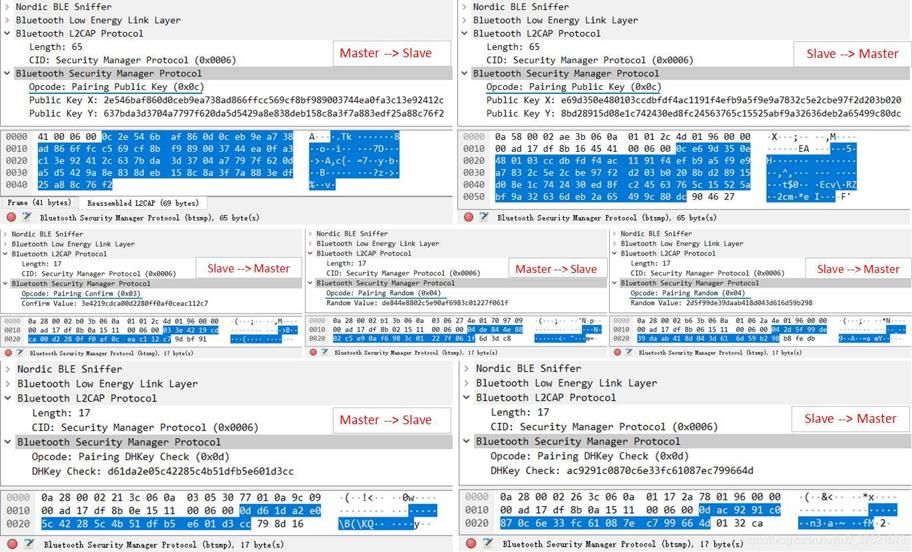Select DHKey Check: d61da2e05c42285c... row
Viewport: 912px width, 552px height.
point(162,471)
